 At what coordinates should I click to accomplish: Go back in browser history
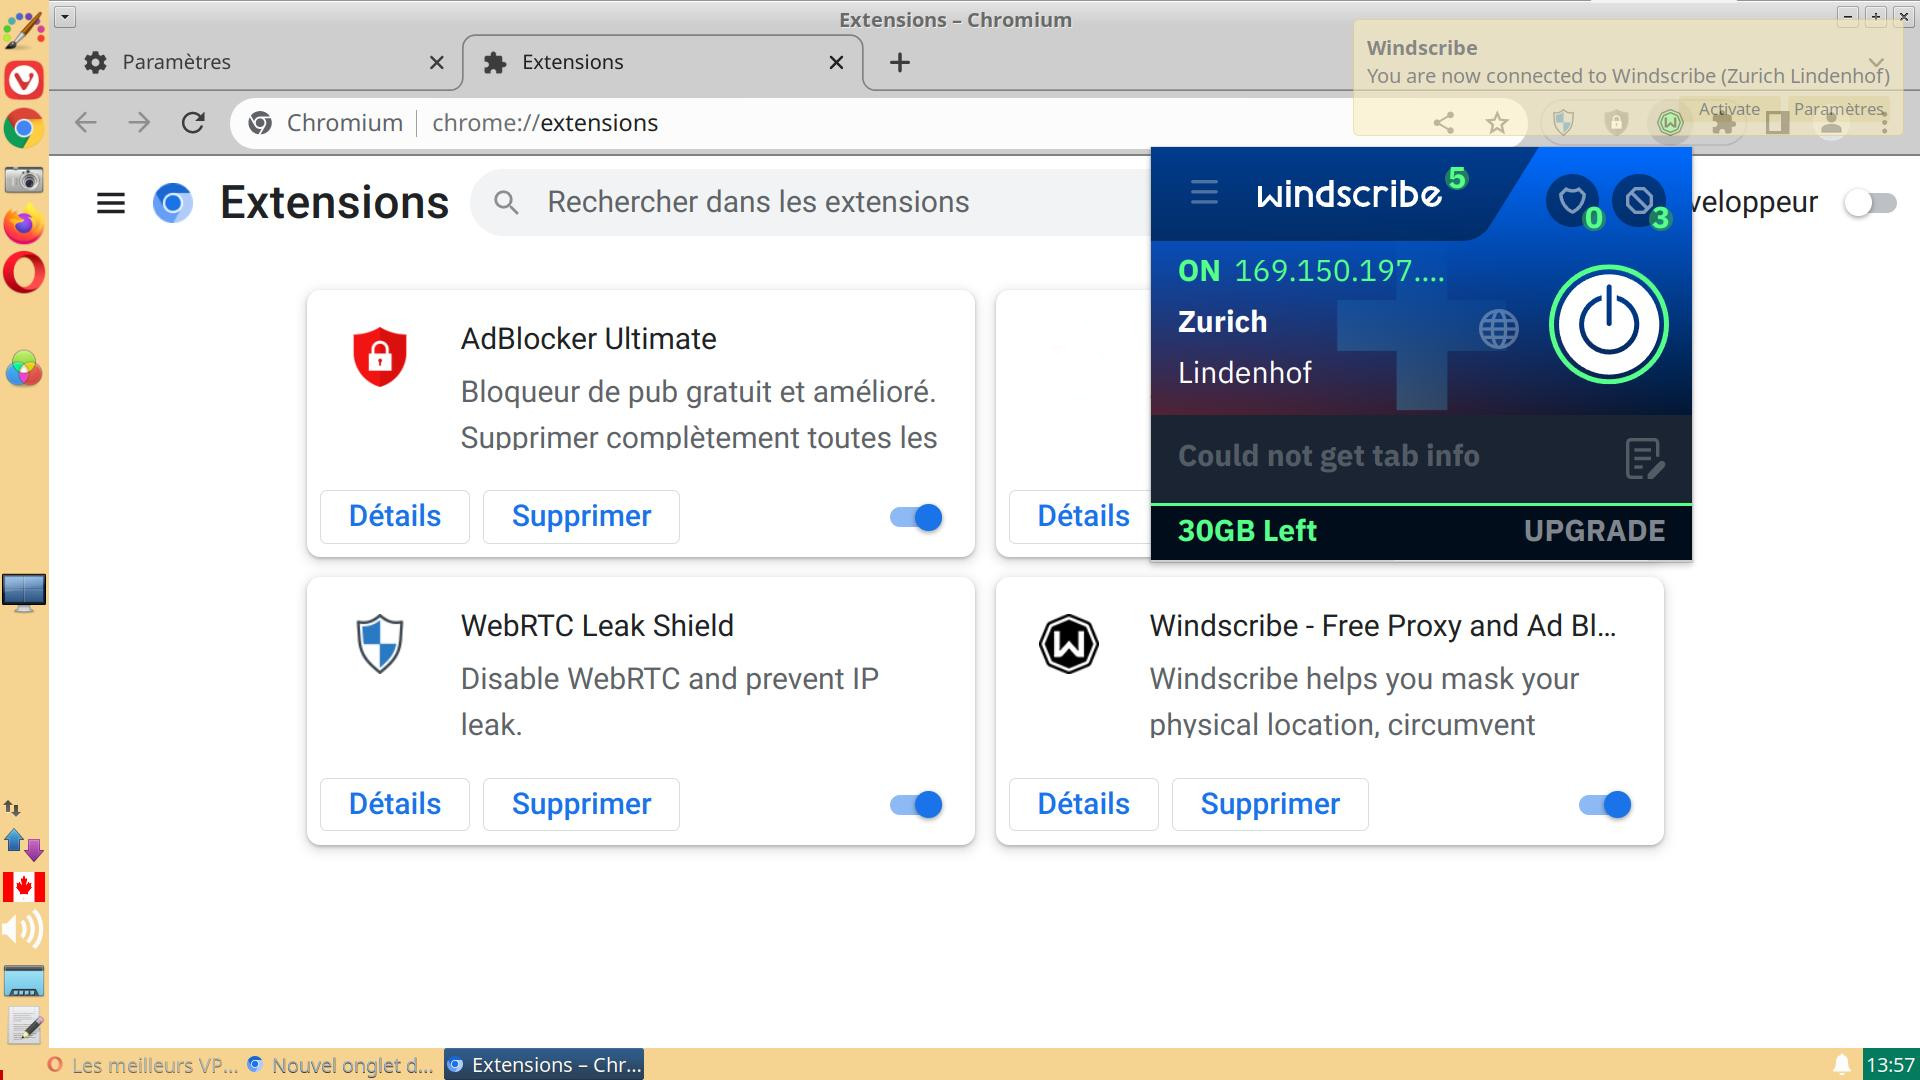pyautogui.click(x=86, y=123)
